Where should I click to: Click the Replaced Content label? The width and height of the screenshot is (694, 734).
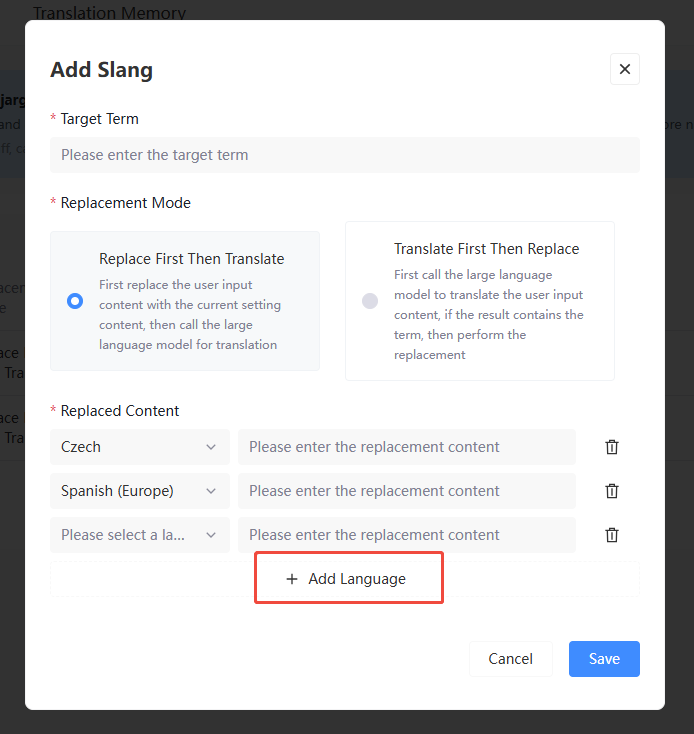[120, 411]
